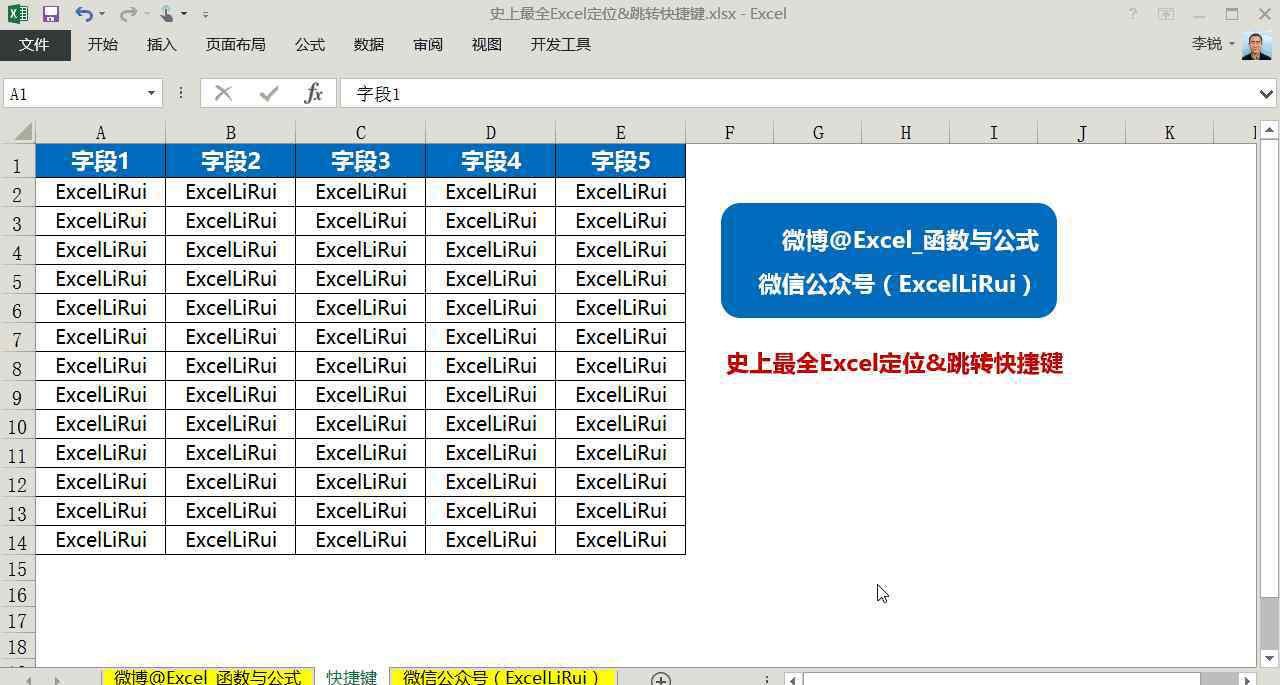This screenshot has width=1280, height=685.
Task: Select column C header
Action: (x=360, y=132)
